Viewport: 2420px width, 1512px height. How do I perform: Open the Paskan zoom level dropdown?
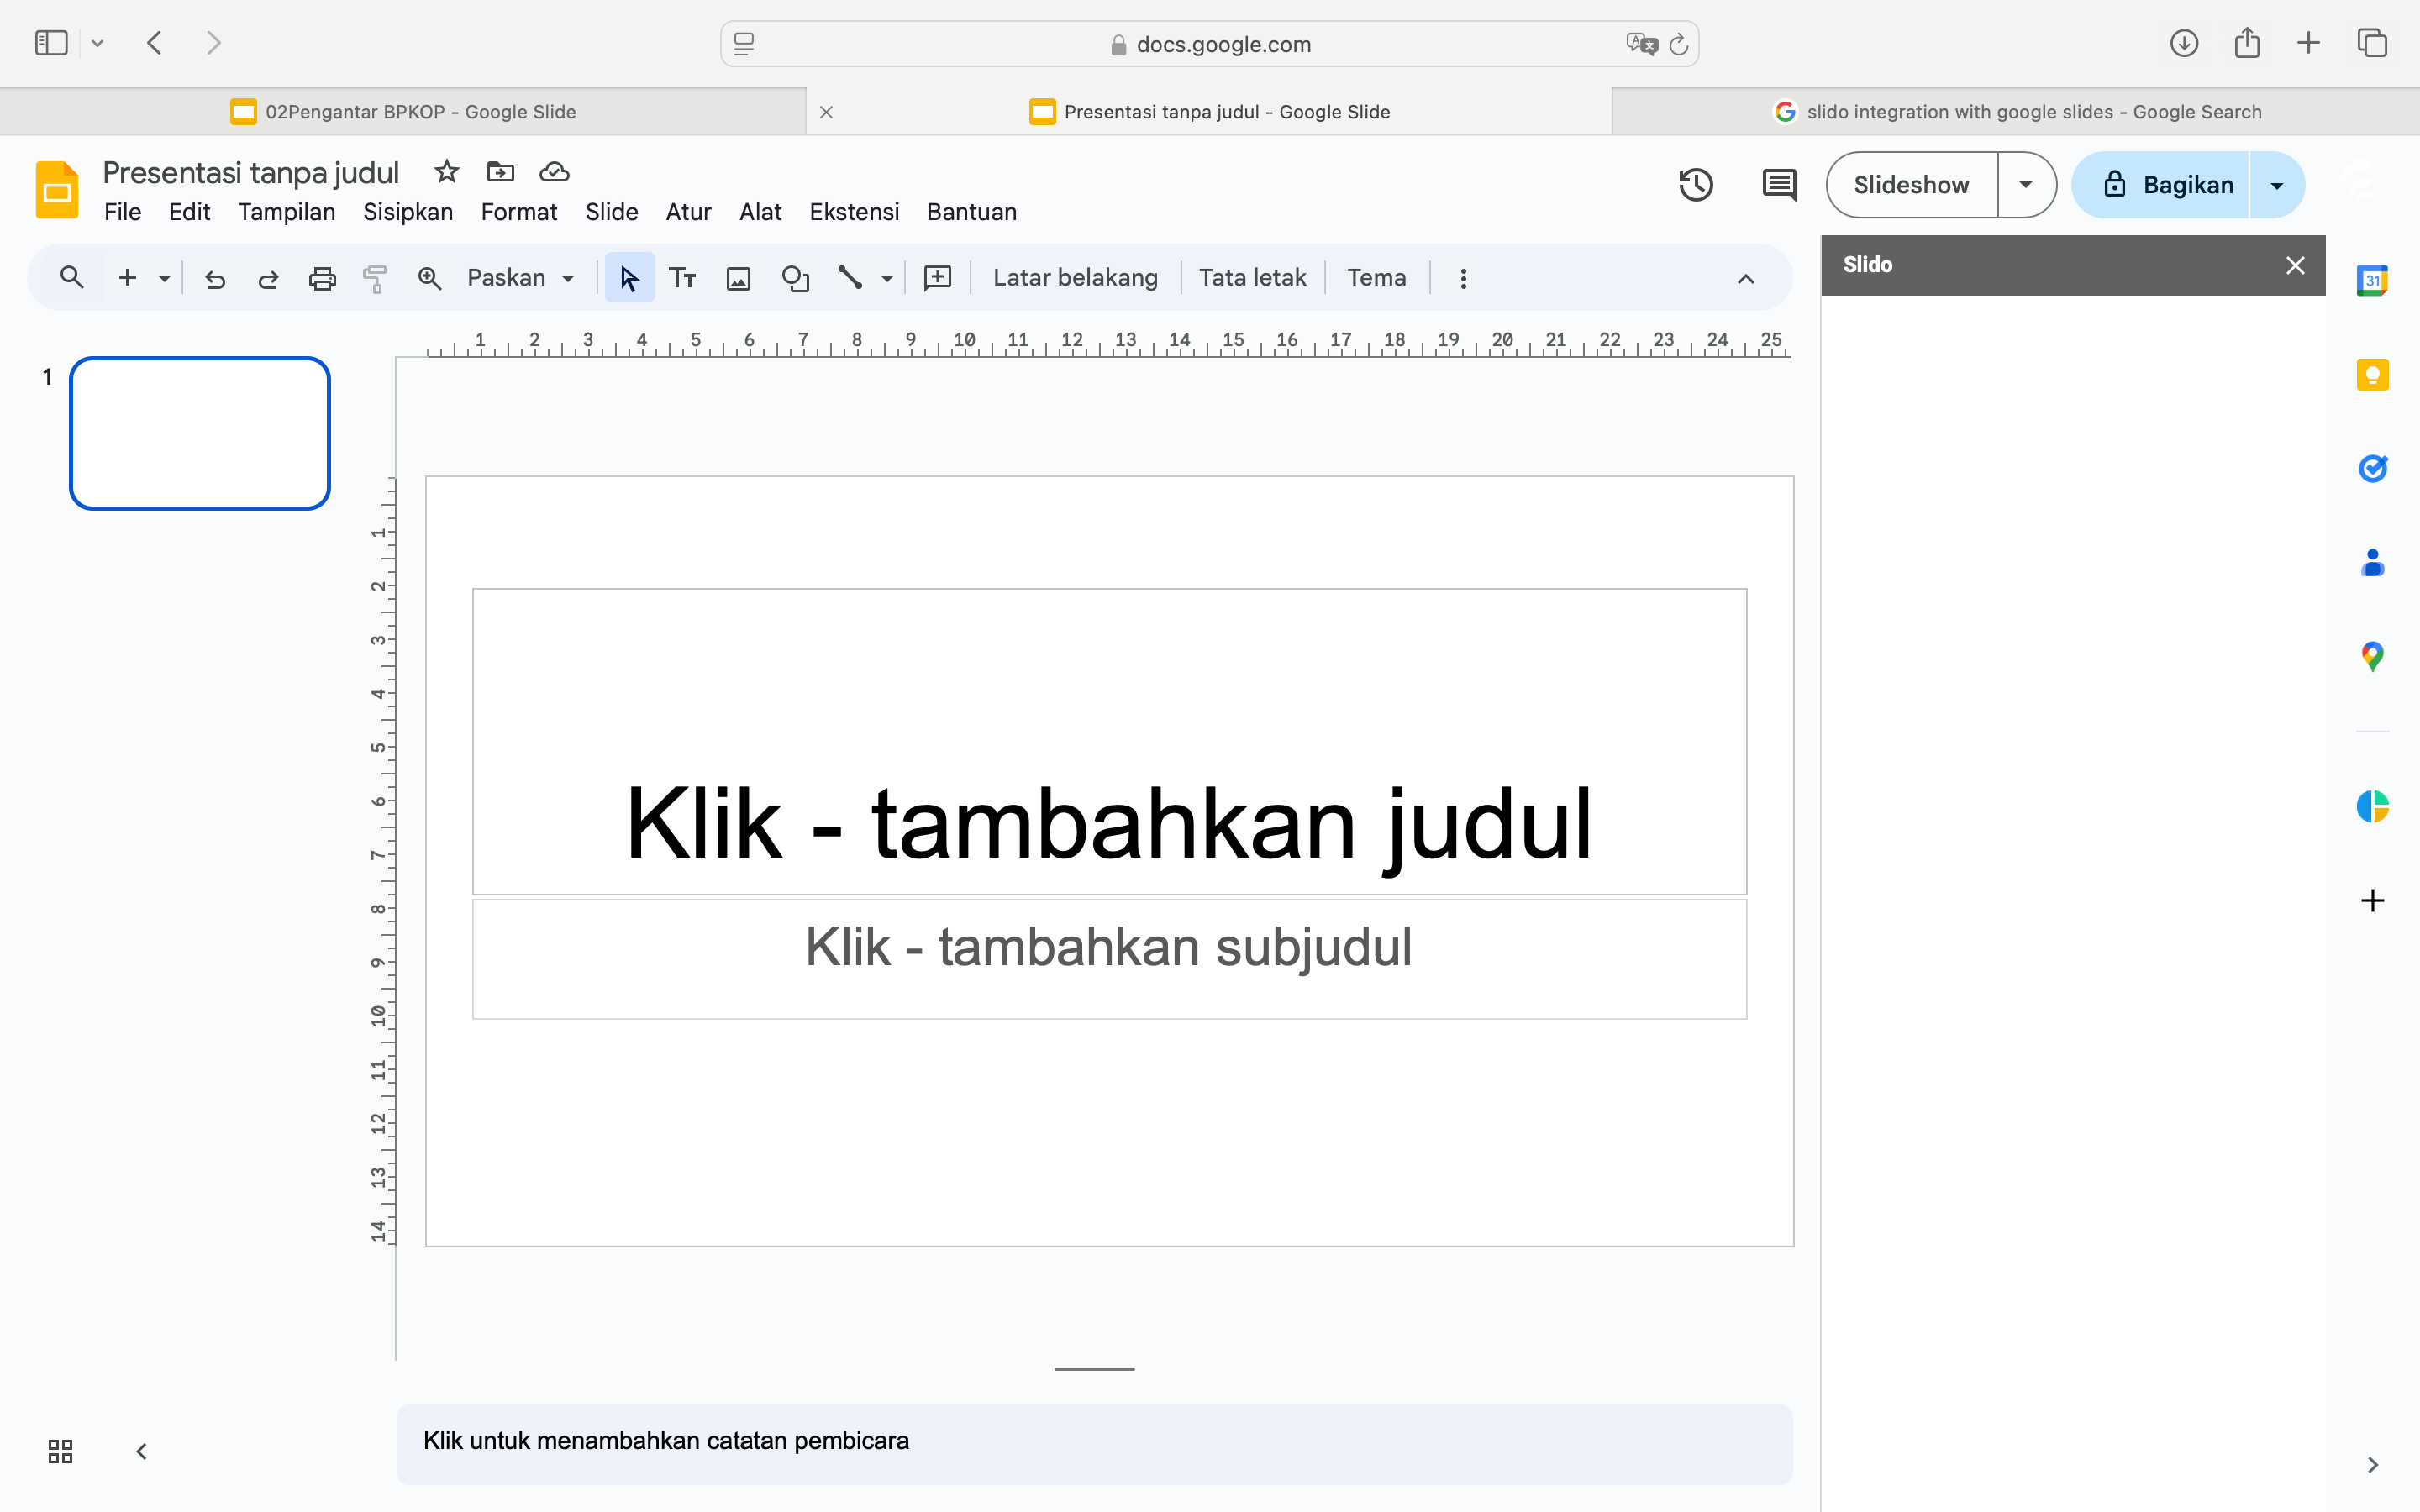coord(521,278)
